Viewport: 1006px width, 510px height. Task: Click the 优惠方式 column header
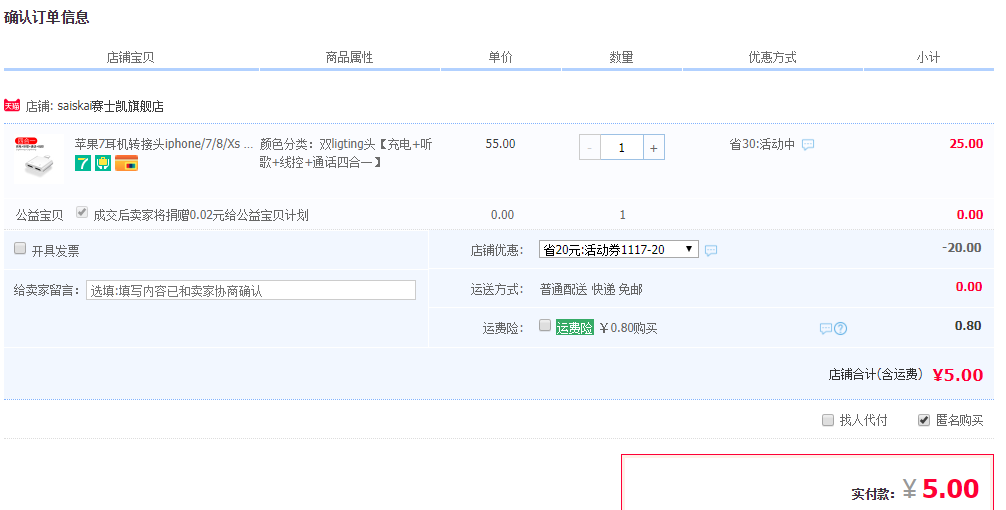point(772,57)
